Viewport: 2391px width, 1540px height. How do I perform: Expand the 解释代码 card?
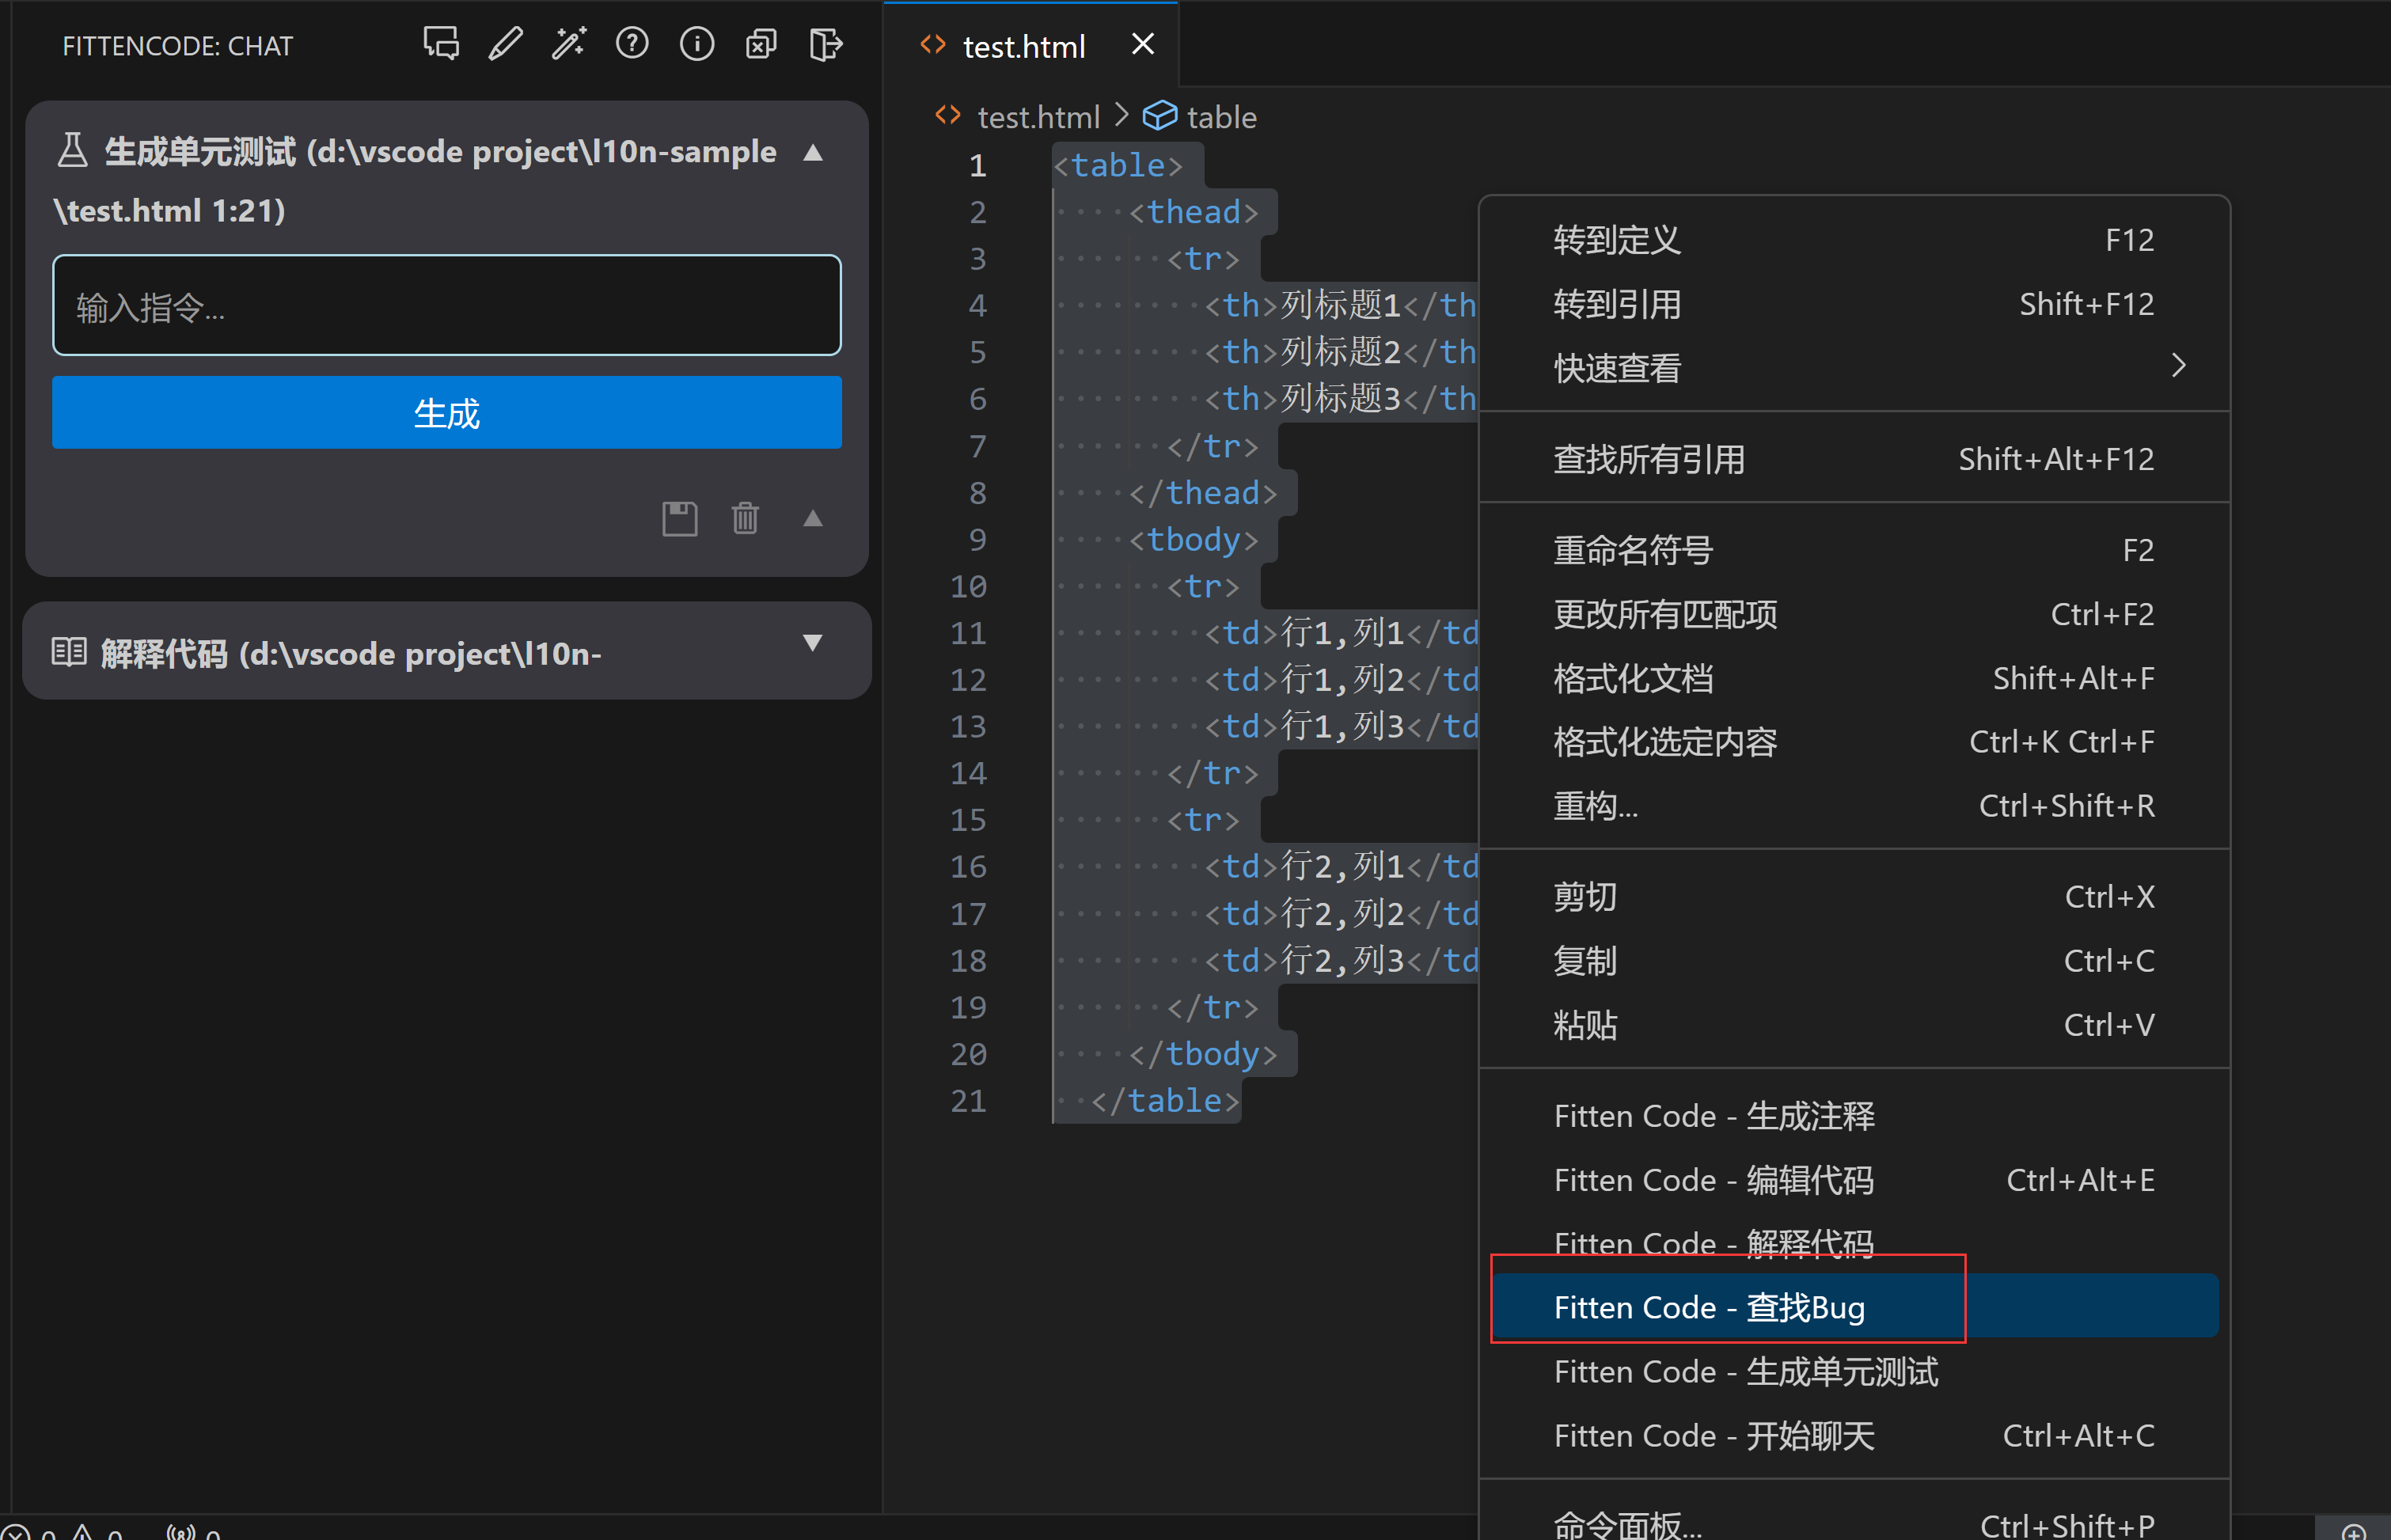(812, 645)
